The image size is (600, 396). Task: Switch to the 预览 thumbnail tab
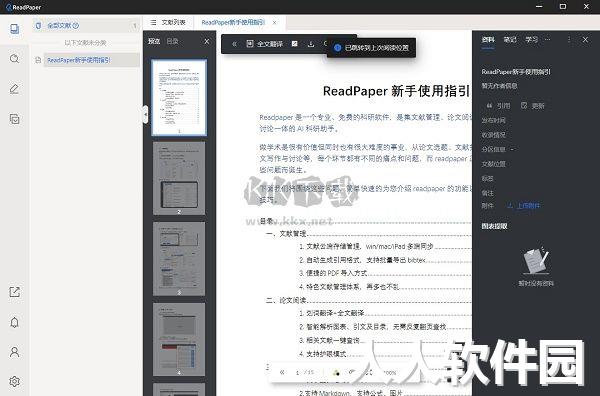tap(154, 41)
